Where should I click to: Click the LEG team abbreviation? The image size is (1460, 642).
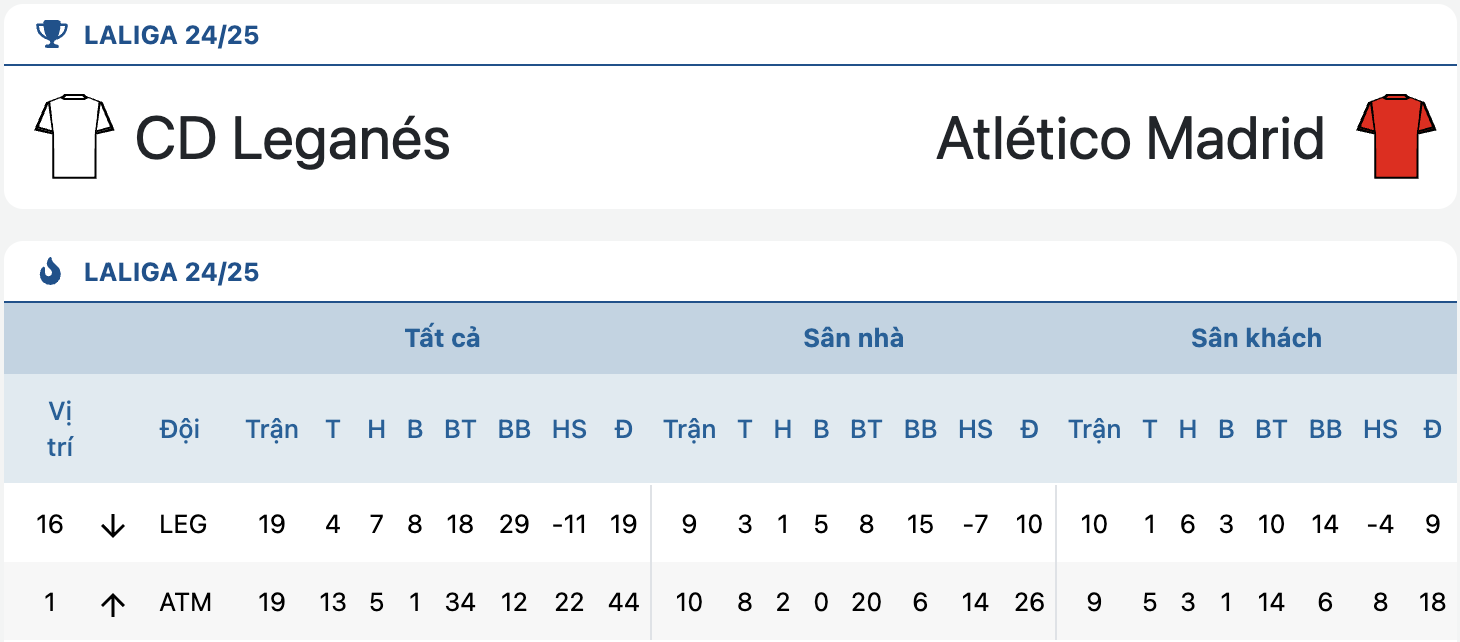click(x=183, y=524)
